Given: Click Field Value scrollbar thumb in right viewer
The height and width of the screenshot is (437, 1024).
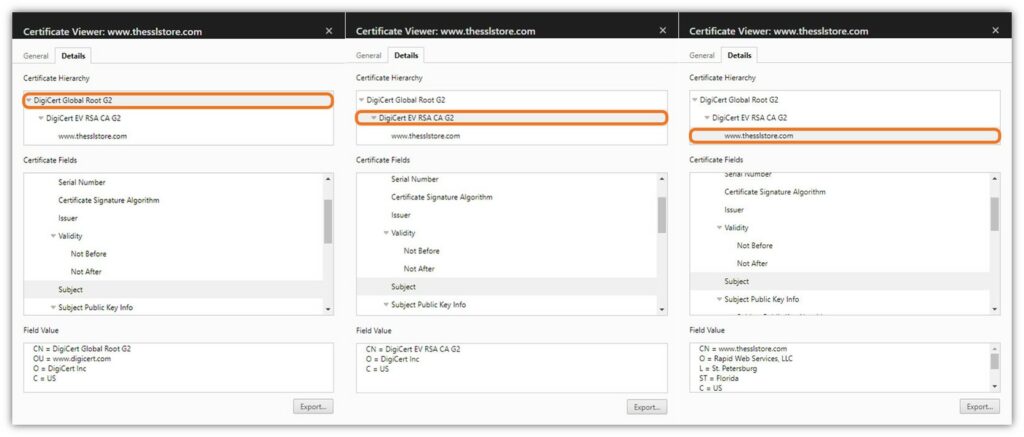Looking at the screenshot, I should [x=995, y=362].
